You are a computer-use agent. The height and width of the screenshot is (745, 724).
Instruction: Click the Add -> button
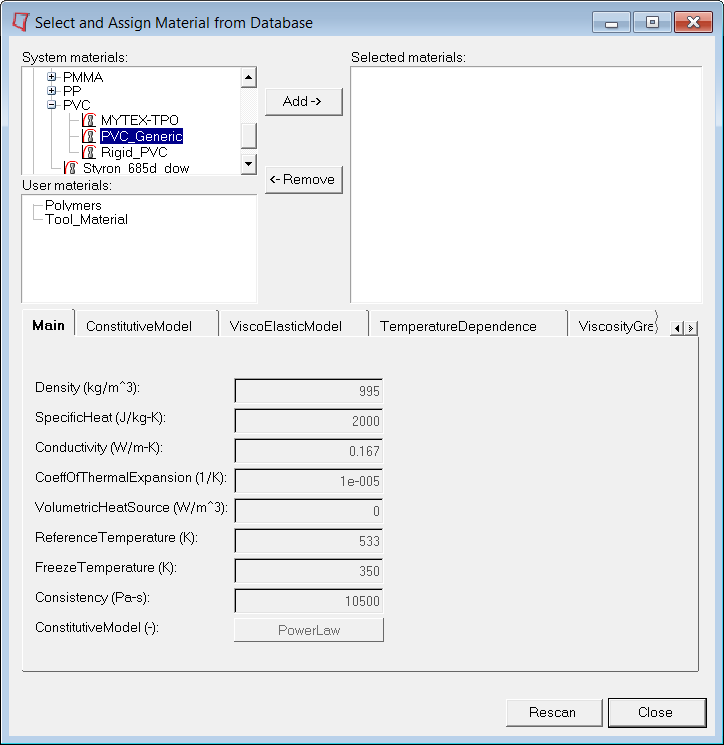[x=303, y=101]
